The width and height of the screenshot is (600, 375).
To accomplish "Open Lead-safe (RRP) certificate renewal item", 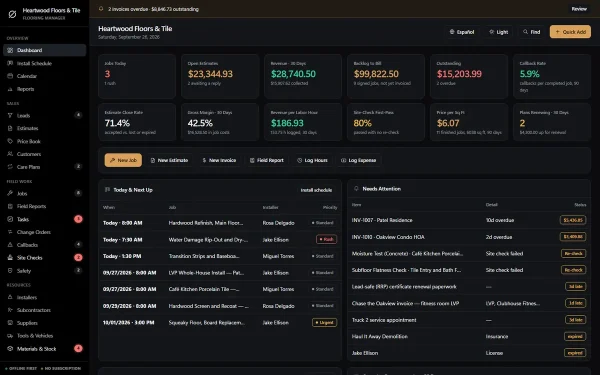I will click(x=469, y=287).
